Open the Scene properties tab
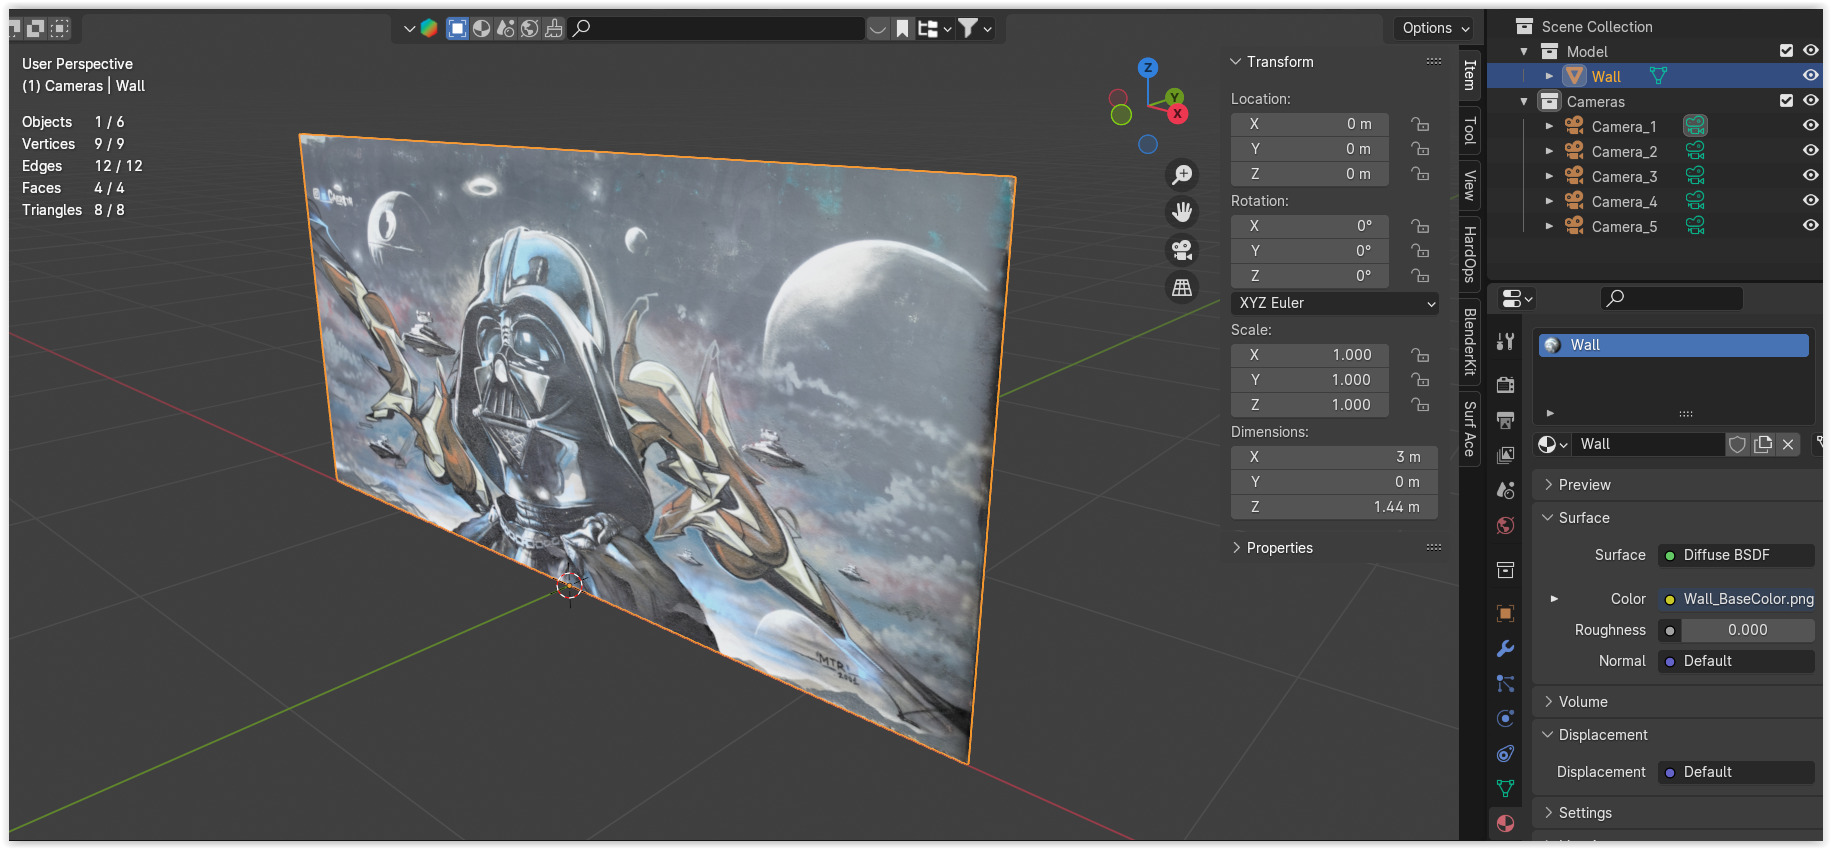Viewport: 1831px width, 849px height. [1505, 490]
